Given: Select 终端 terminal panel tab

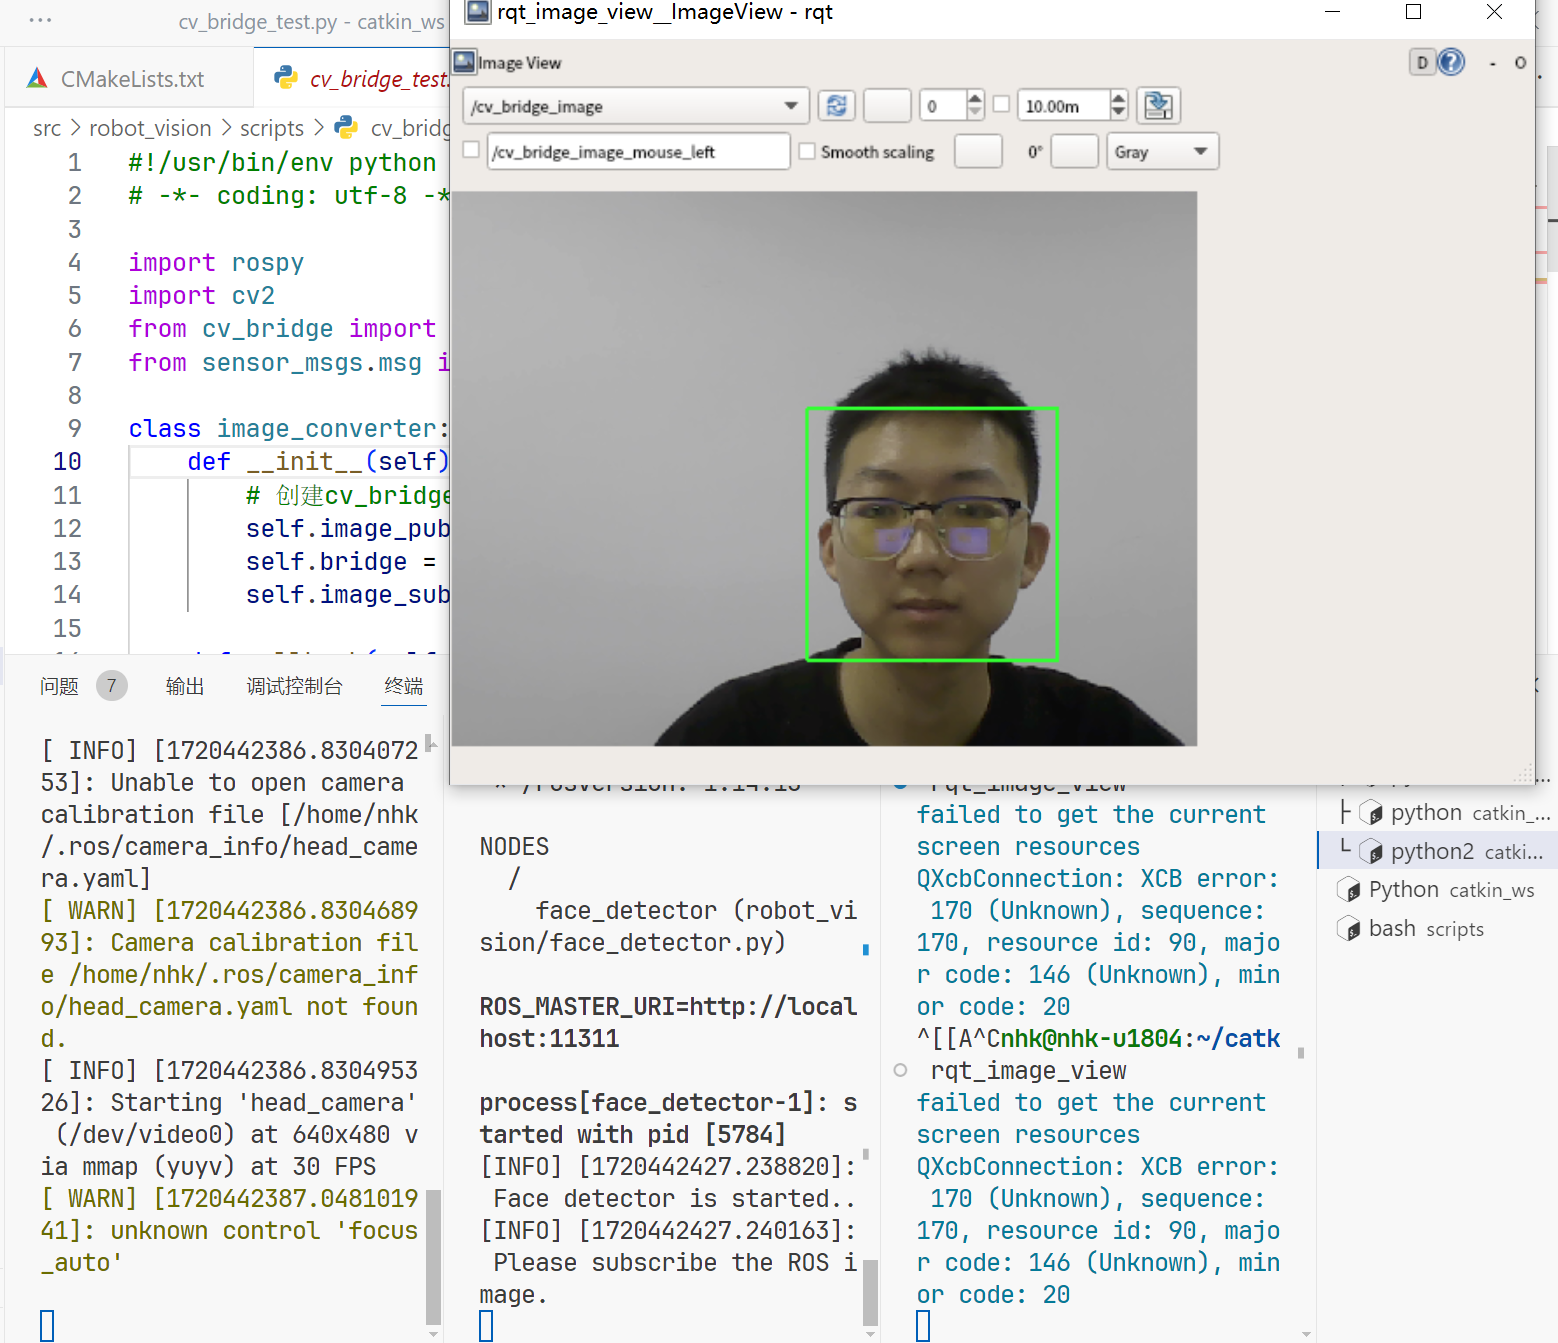Looking at the screenshot, I should [404, 686].
